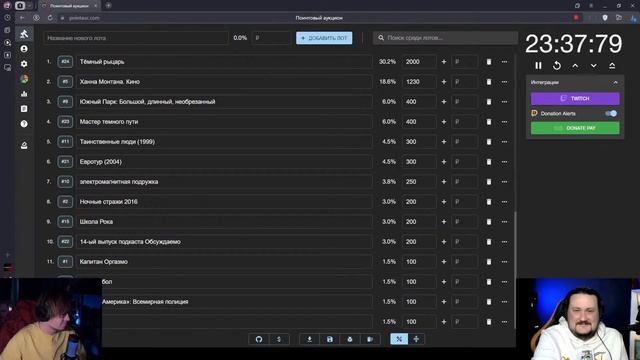Open statistics bar chart icon in sidebar
Viewport: 640px width, 360px height.
[24, 94]
